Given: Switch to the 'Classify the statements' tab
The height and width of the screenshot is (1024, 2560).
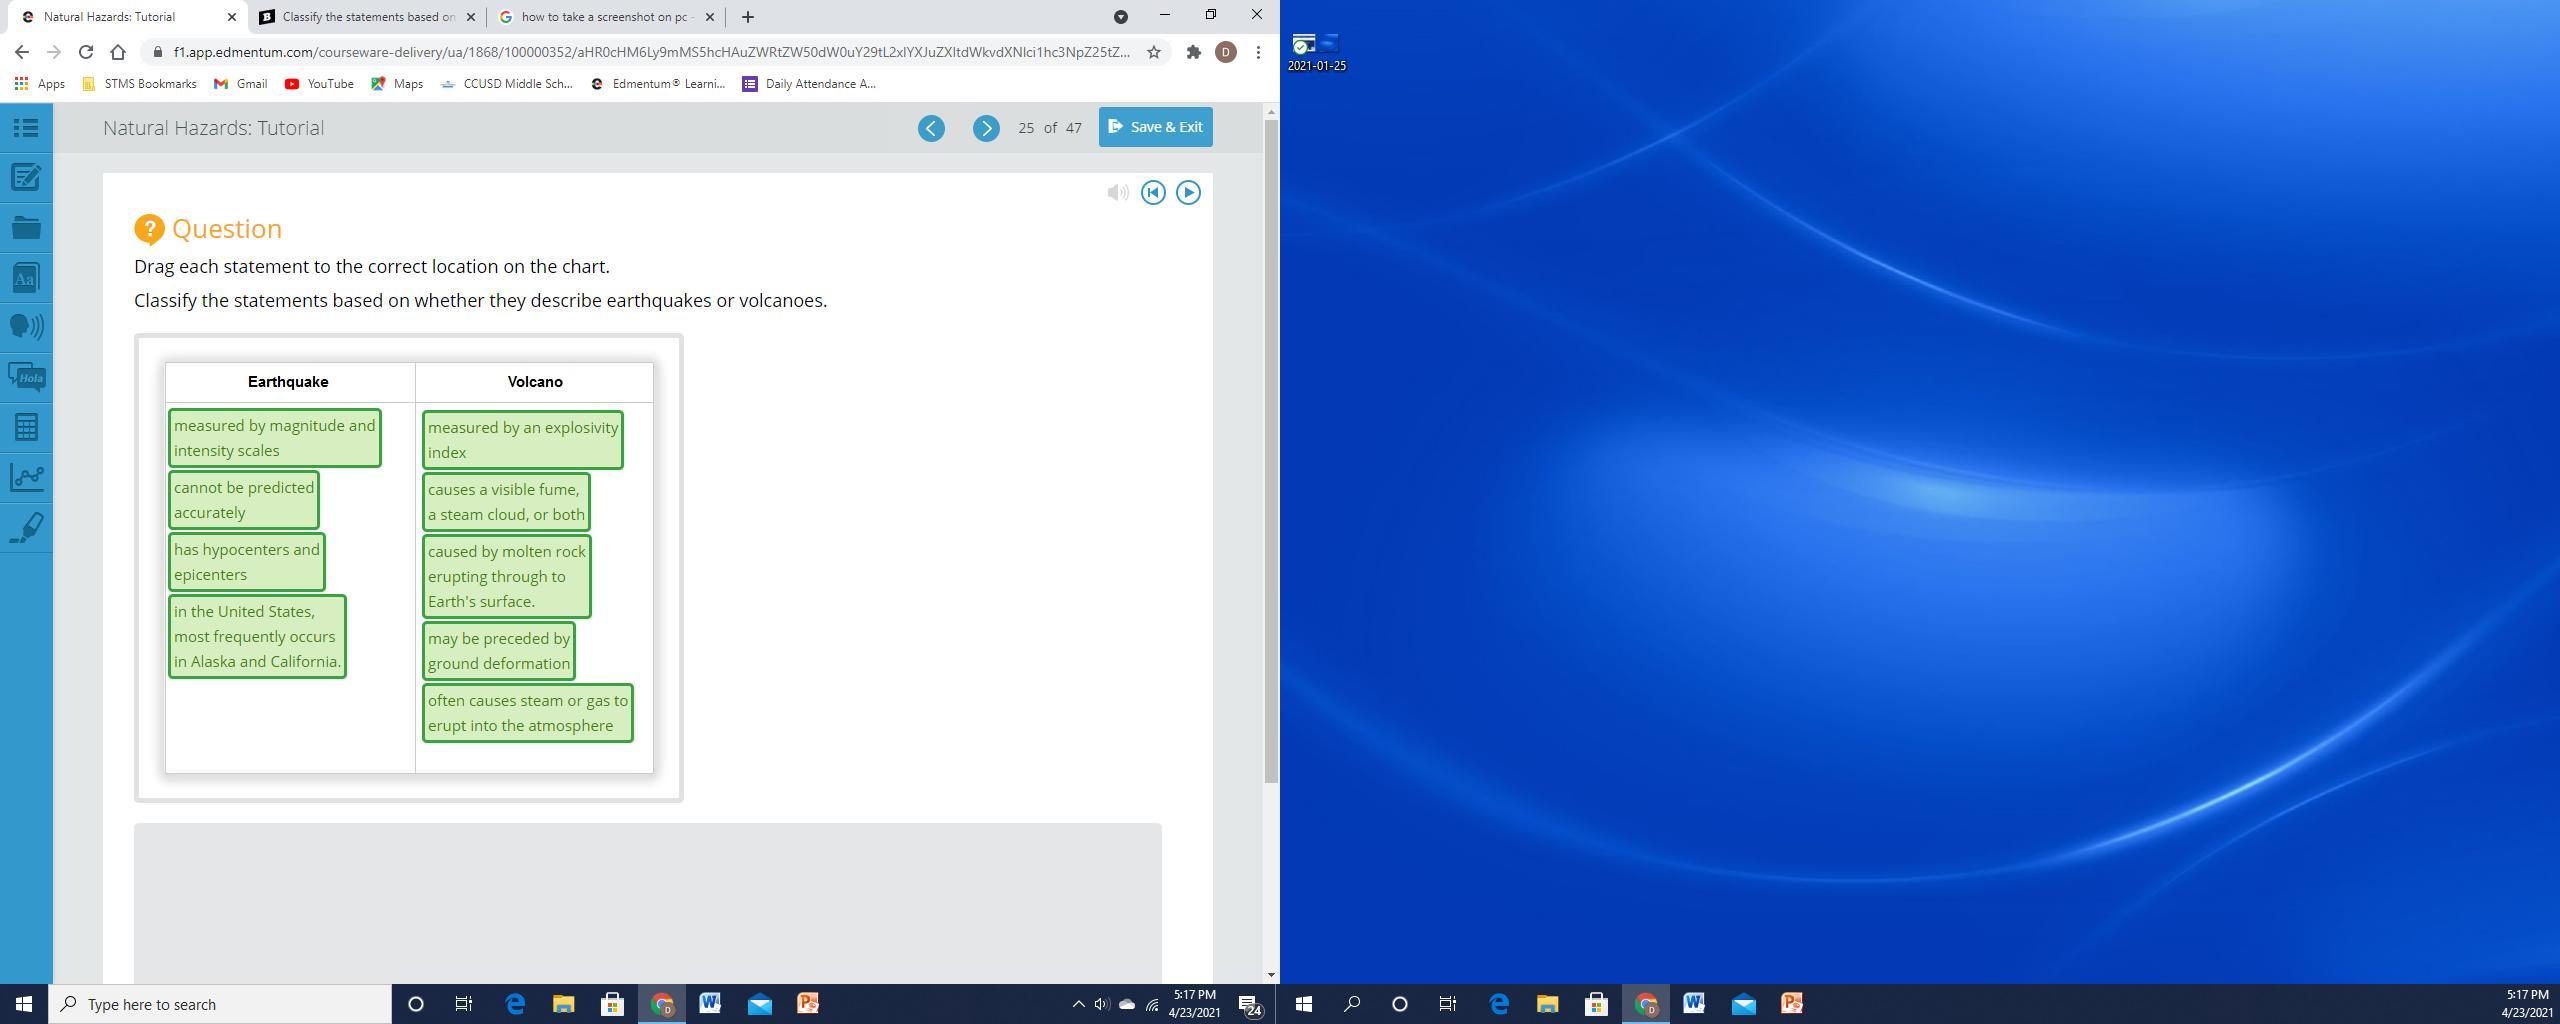Looking at the screenshot, I should (x=367, y=17).
